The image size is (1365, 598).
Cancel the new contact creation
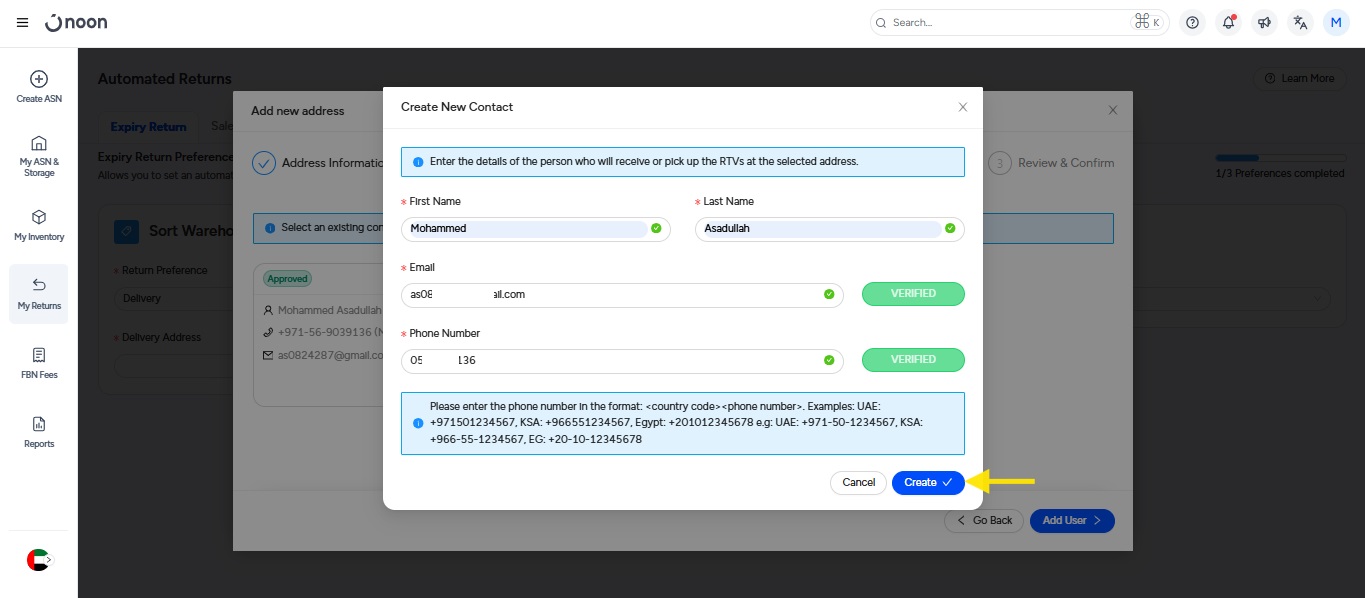(x=858, y=483)
